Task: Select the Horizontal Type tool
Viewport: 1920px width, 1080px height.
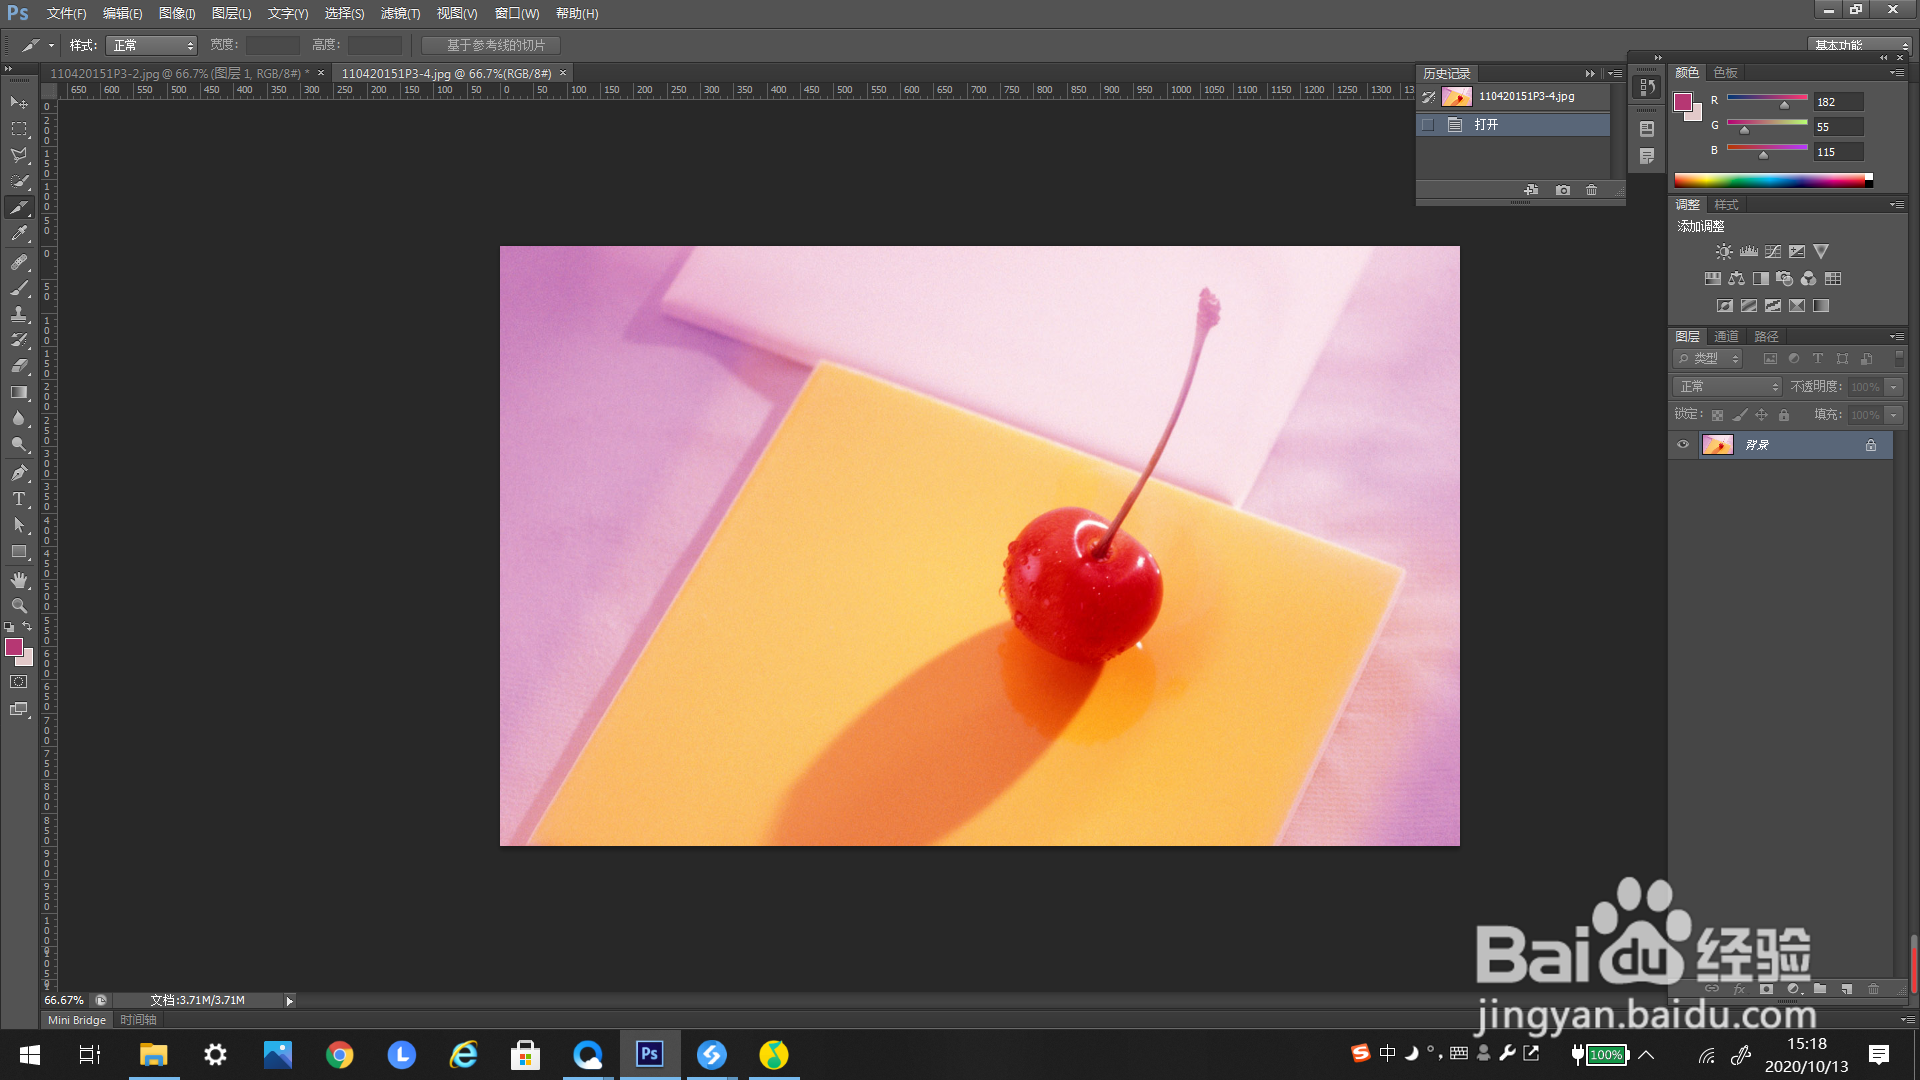Action: [19, 499]
